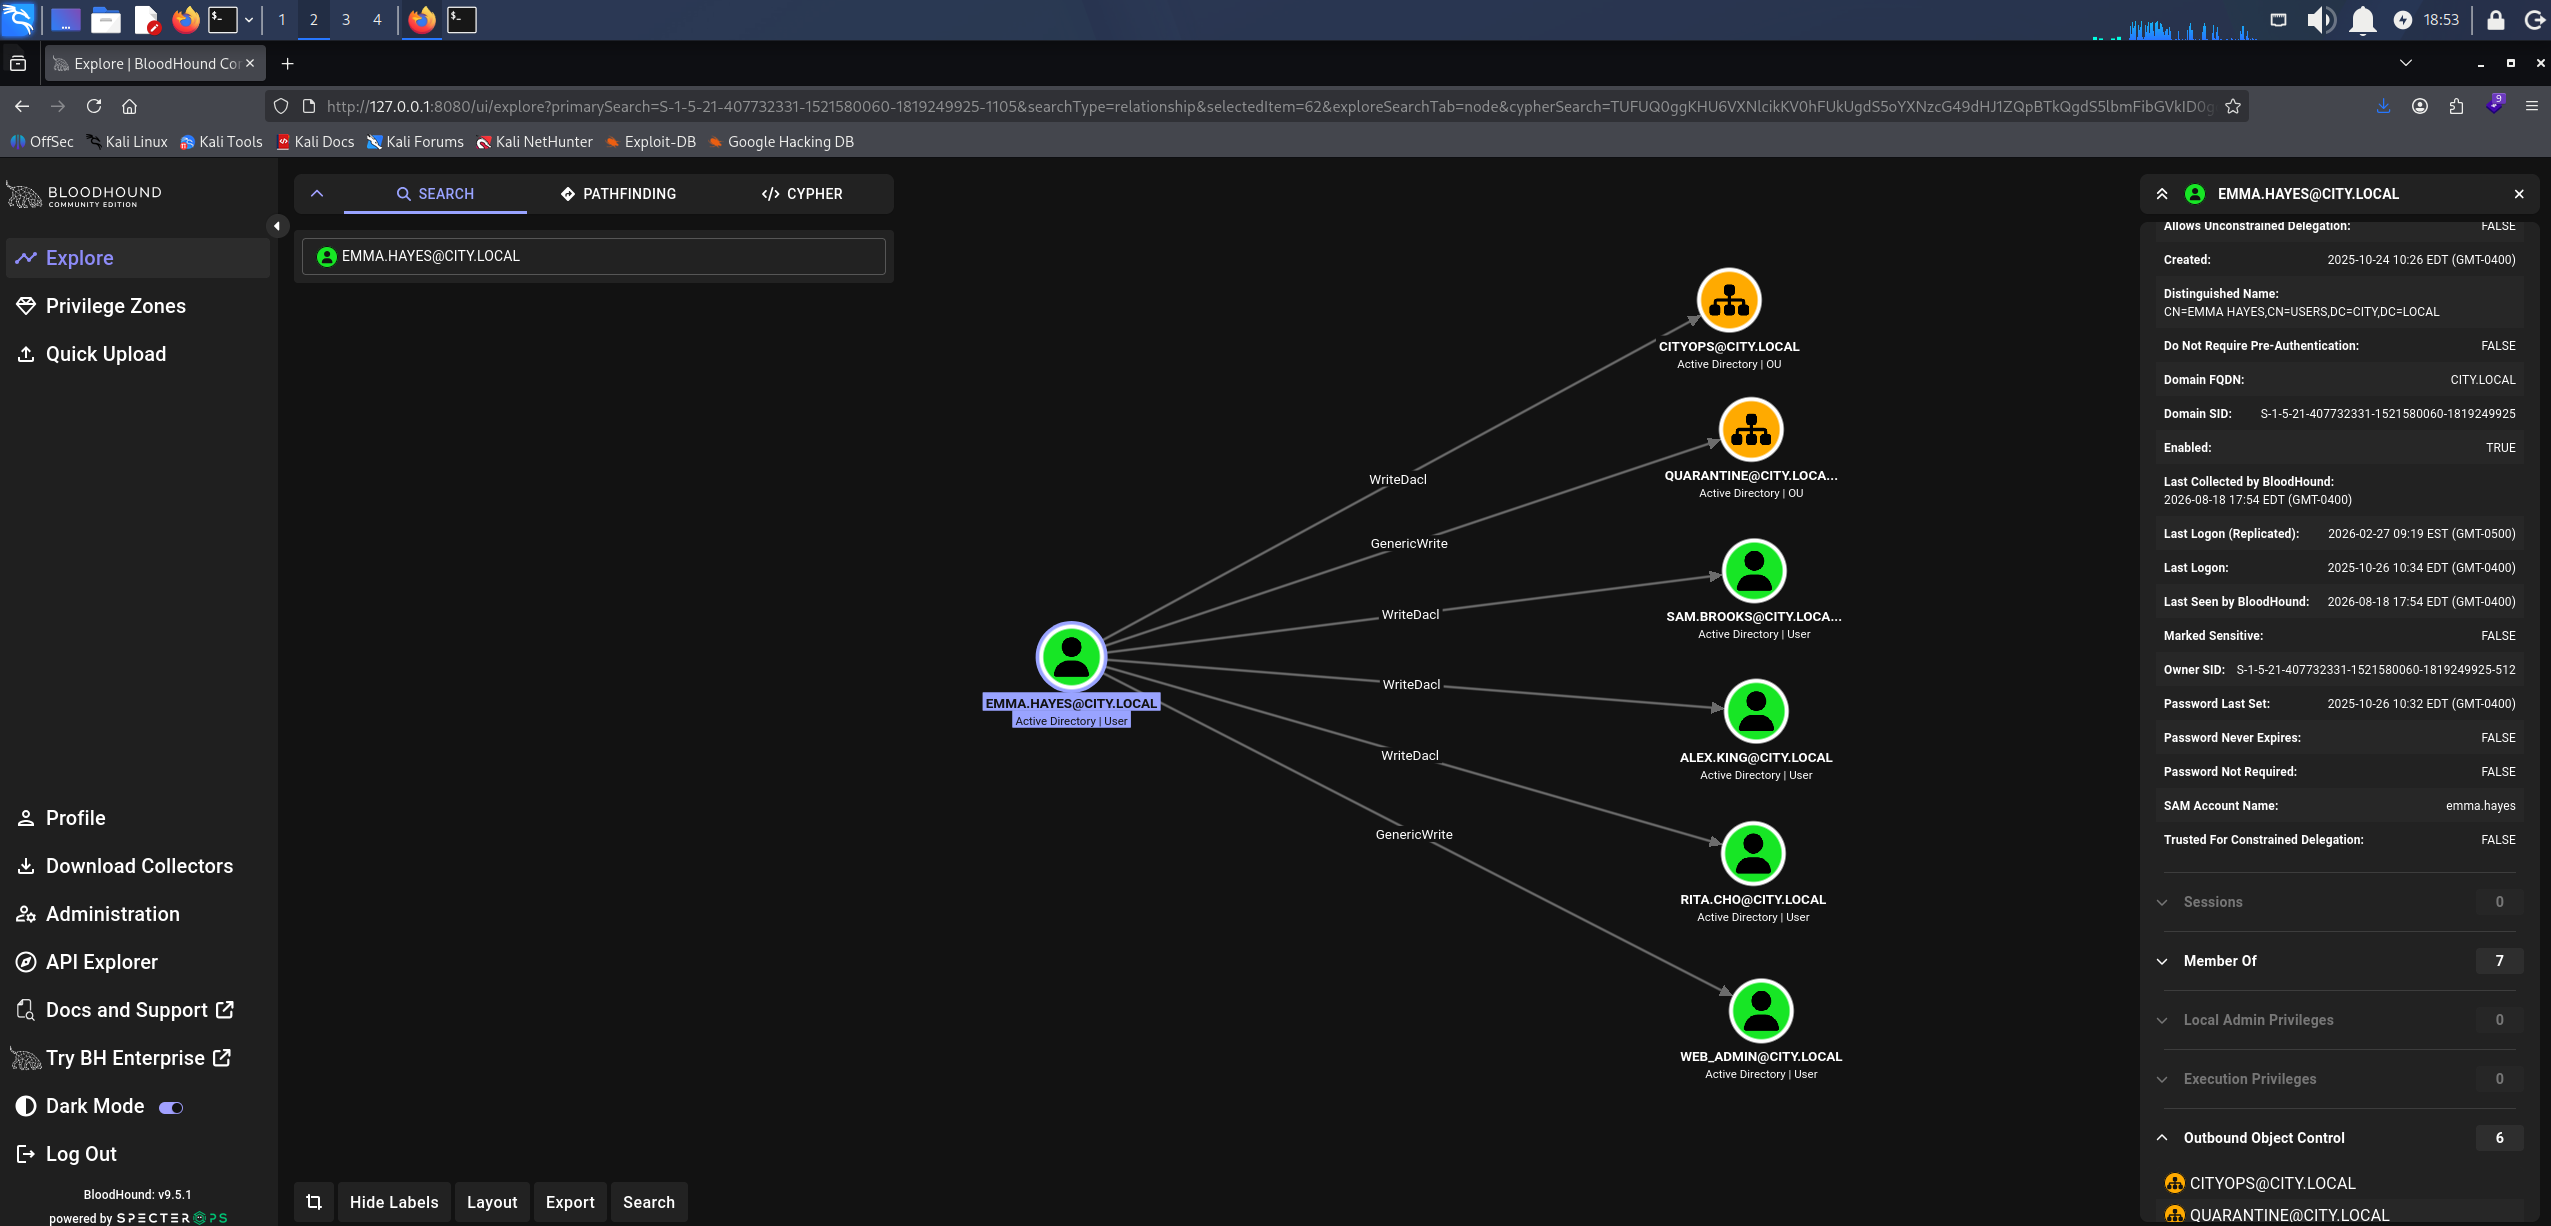Click the BloodHound logo
2551x1226 pixels.
point(84,195)
